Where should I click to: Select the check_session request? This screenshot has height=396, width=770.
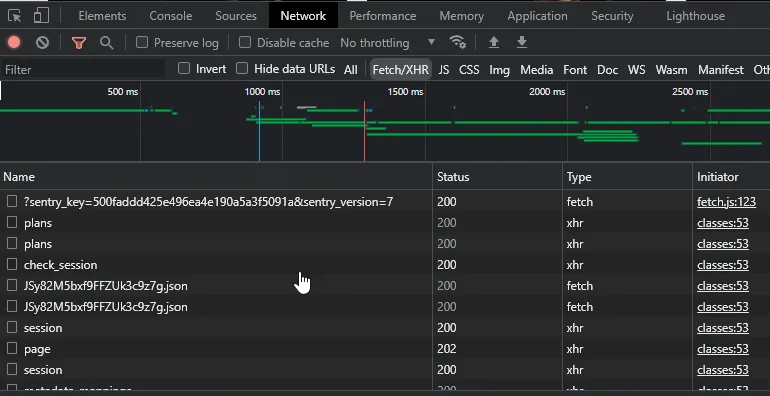click(x=60, y=265)
